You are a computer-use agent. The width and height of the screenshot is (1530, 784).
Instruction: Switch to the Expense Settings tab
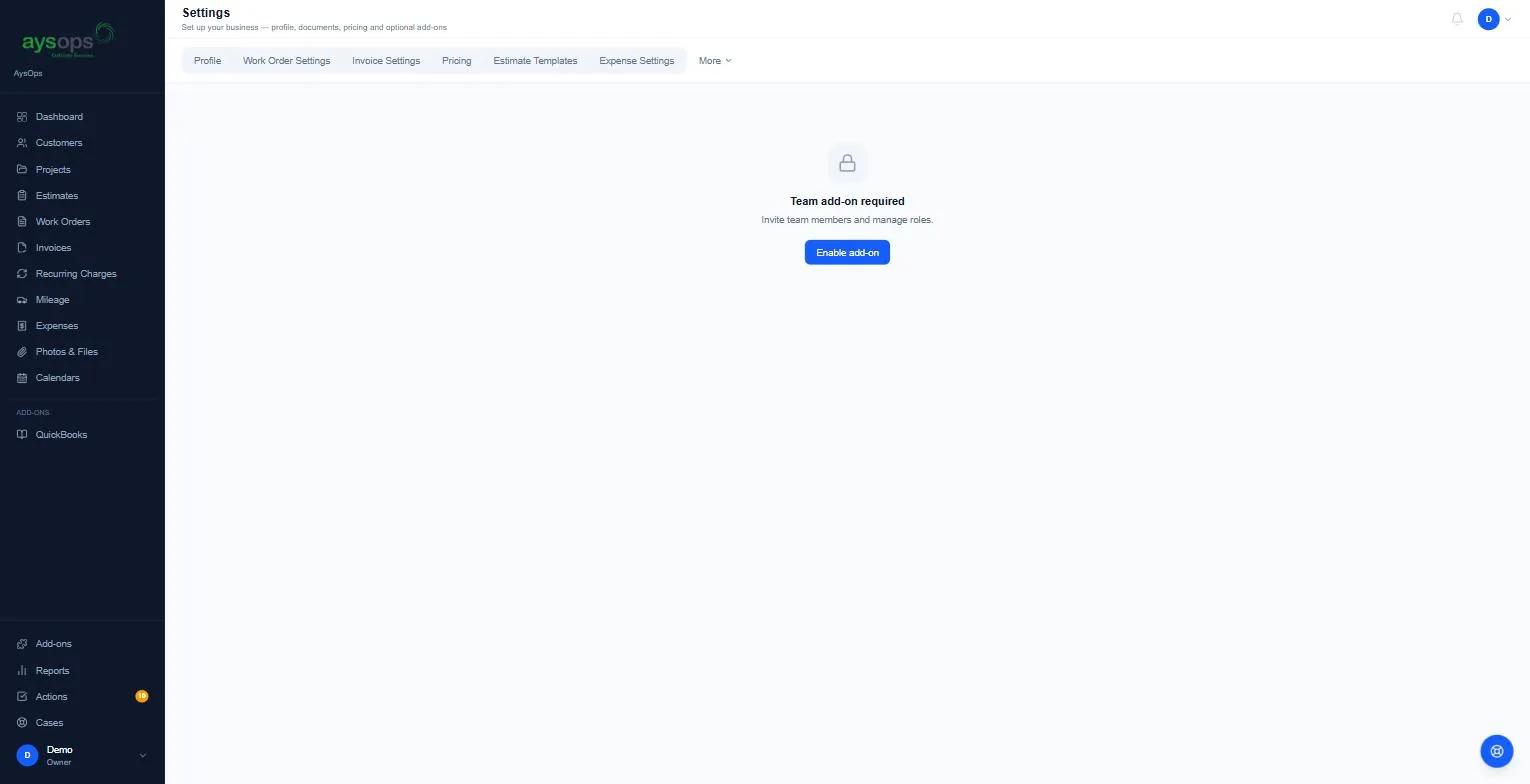pyautogui.click(x=636, y=61)
